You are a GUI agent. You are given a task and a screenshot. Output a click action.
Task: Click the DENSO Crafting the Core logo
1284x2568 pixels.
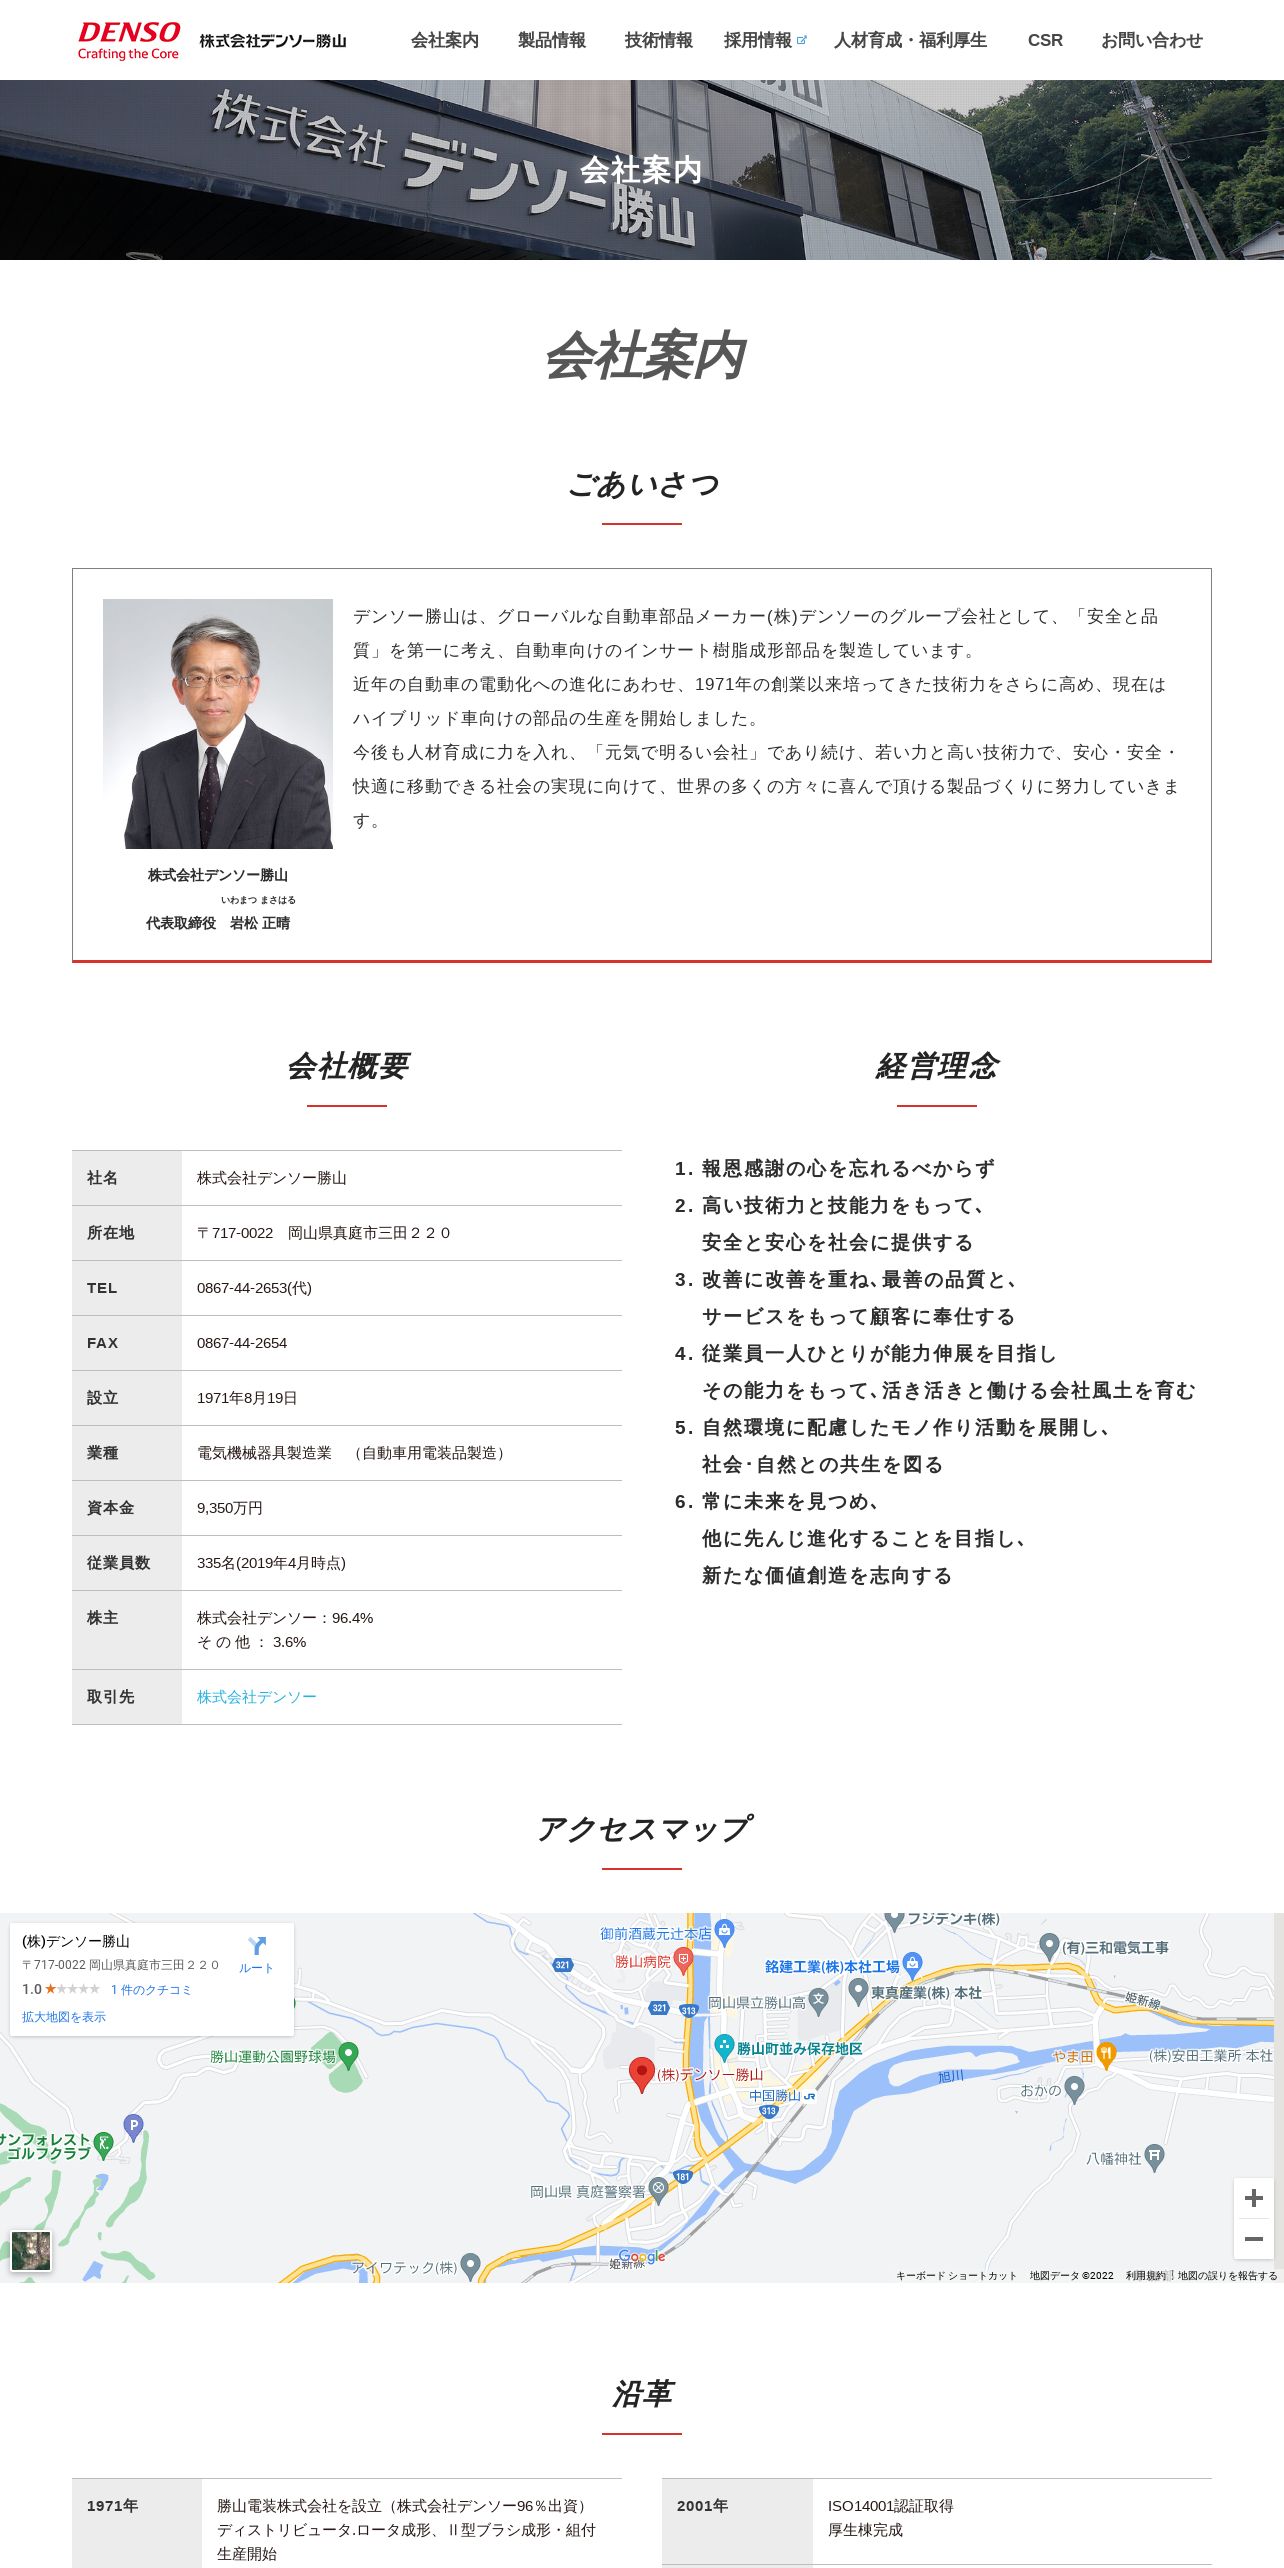(x=128, y=40)
